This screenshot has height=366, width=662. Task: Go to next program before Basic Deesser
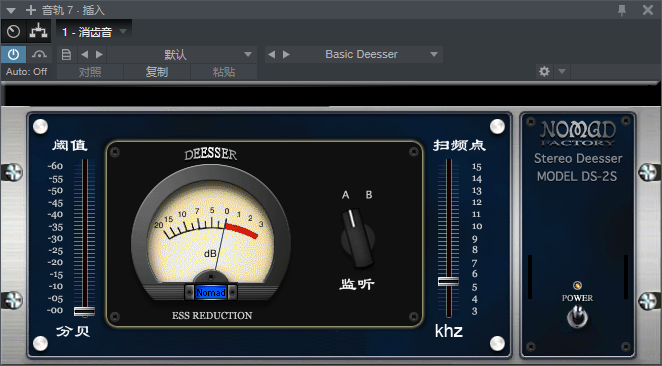(286, 54)
